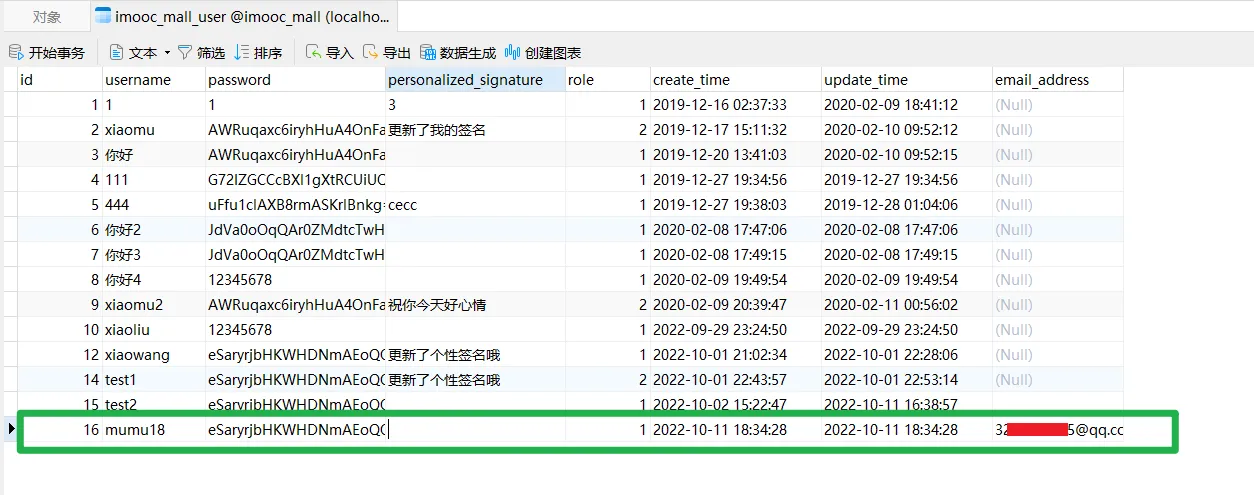The width and height of the screenshot is (1254, 495).
Task: Click the signature cell in the xiaowang row
Action: pos(475,355)
